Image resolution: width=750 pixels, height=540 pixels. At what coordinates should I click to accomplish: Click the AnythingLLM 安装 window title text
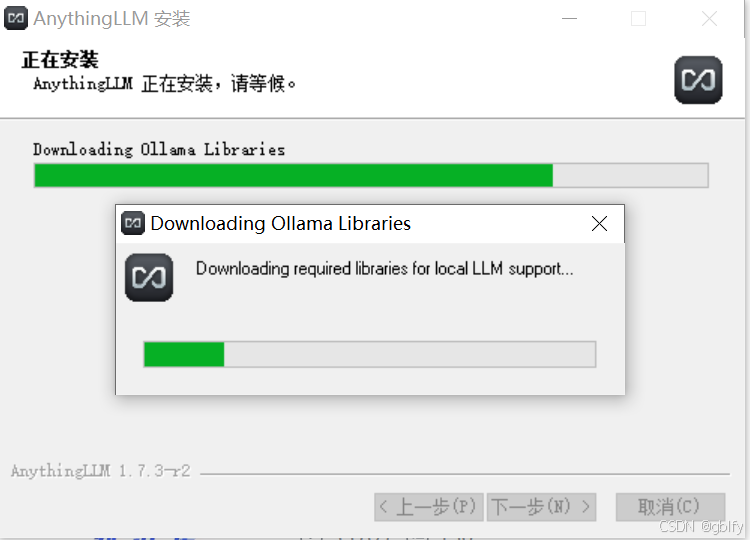pos(112,19)
